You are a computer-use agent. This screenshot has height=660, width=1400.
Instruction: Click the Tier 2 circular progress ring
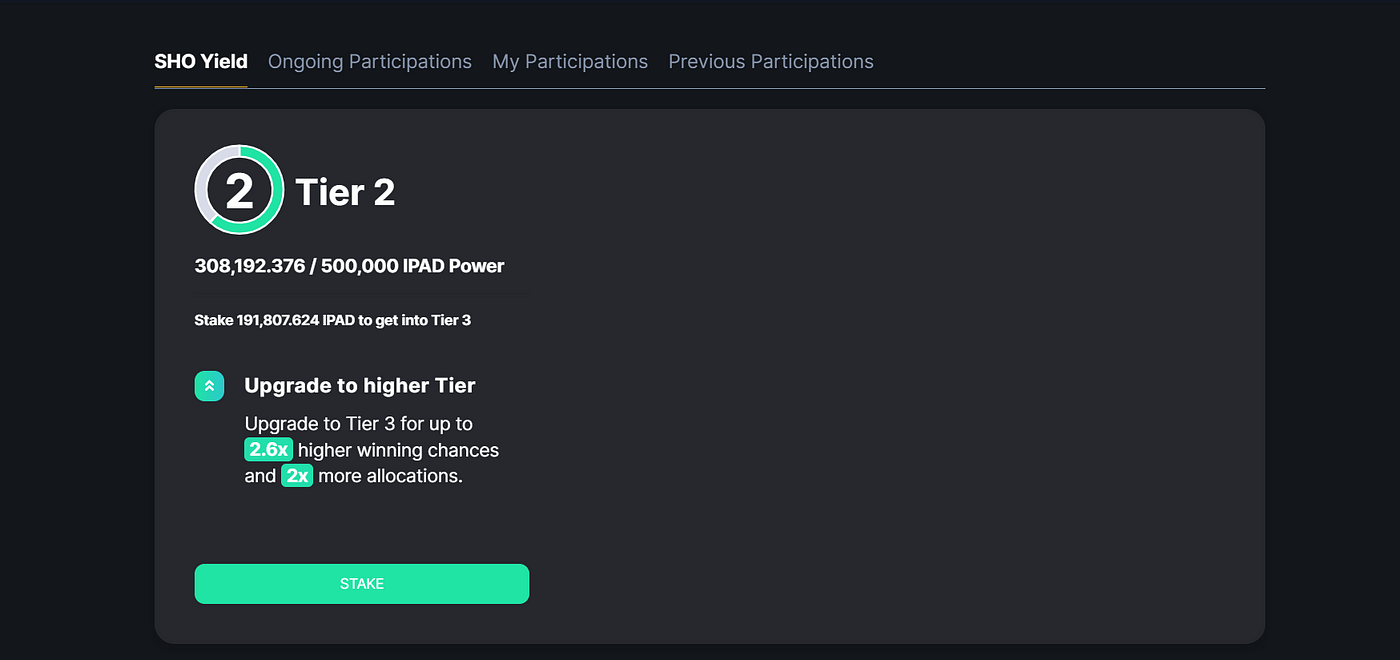click(239, 190)
